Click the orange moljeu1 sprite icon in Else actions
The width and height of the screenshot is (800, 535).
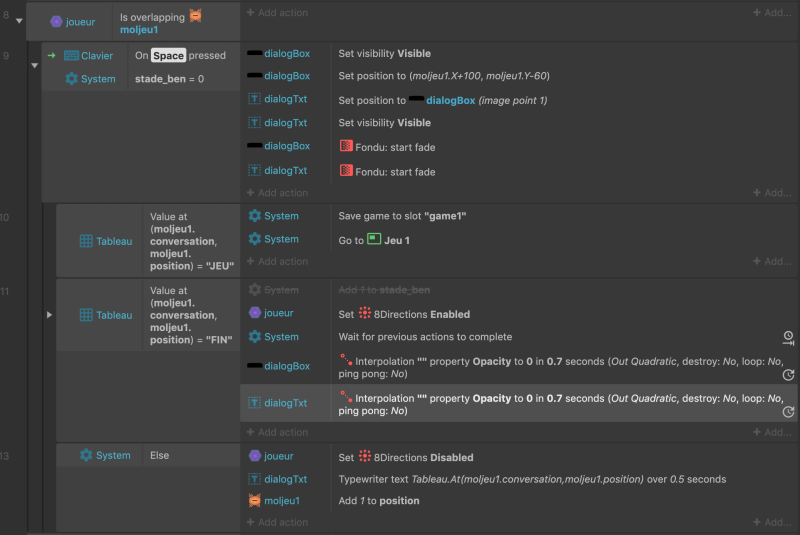[x=255, y=500]
